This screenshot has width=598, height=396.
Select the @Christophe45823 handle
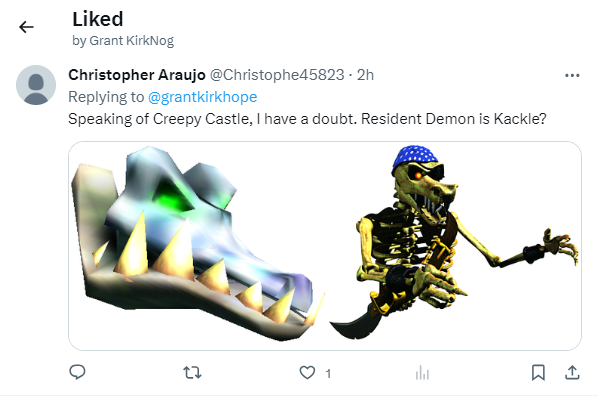point(277,75)
